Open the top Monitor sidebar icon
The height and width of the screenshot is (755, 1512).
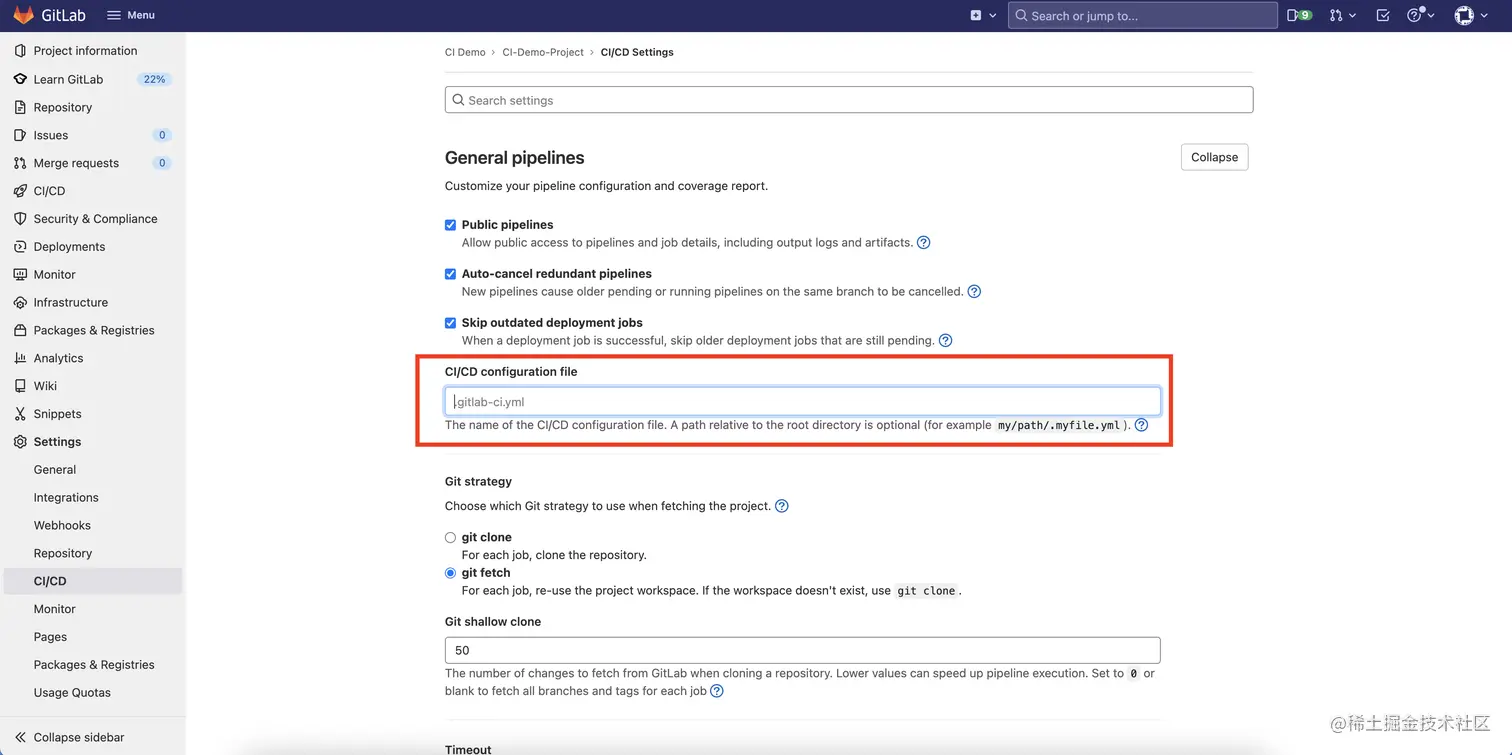click(21, 274)
